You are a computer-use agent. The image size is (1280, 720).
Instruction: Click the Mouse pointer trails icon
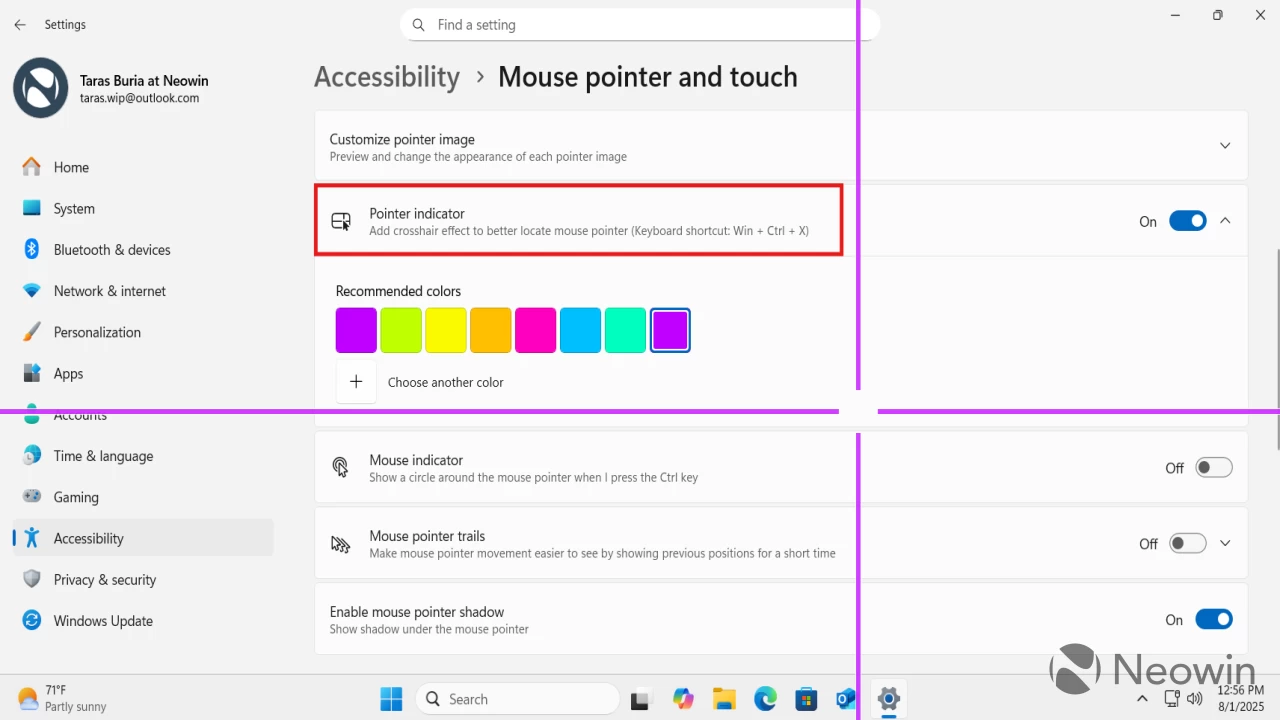341,544
